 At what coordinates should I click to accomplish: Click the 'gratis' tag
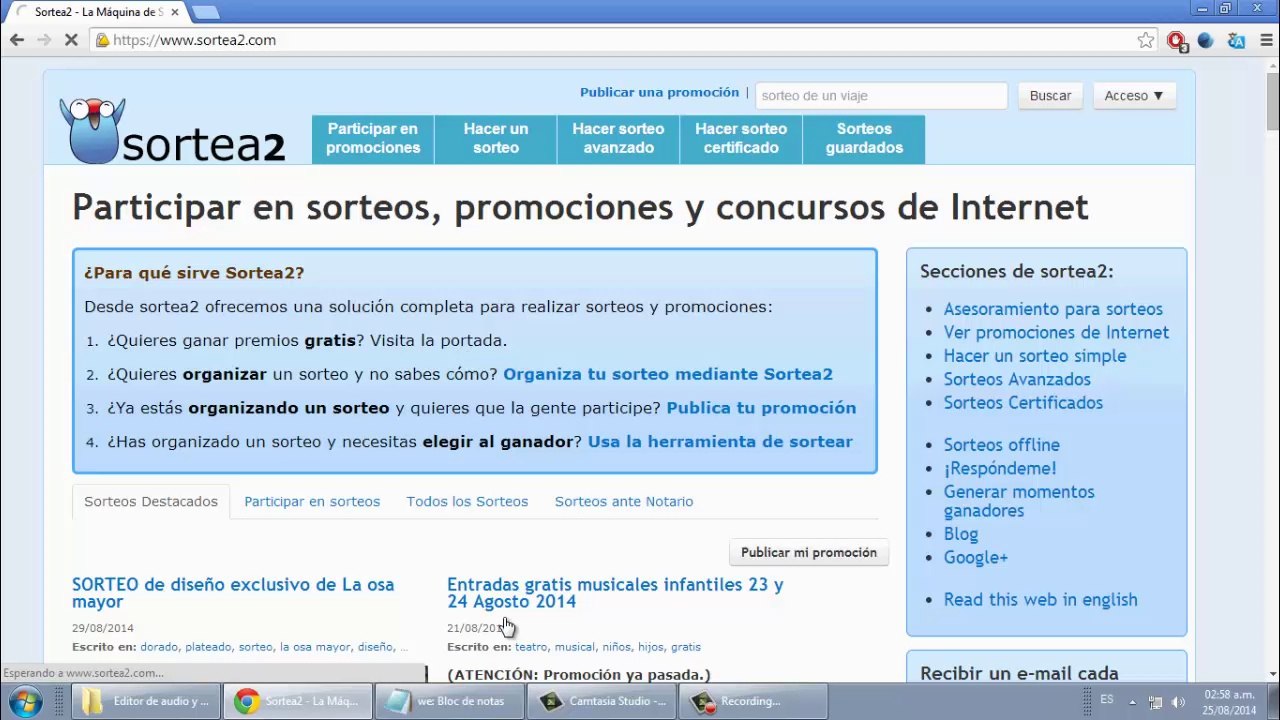[686, 647]
